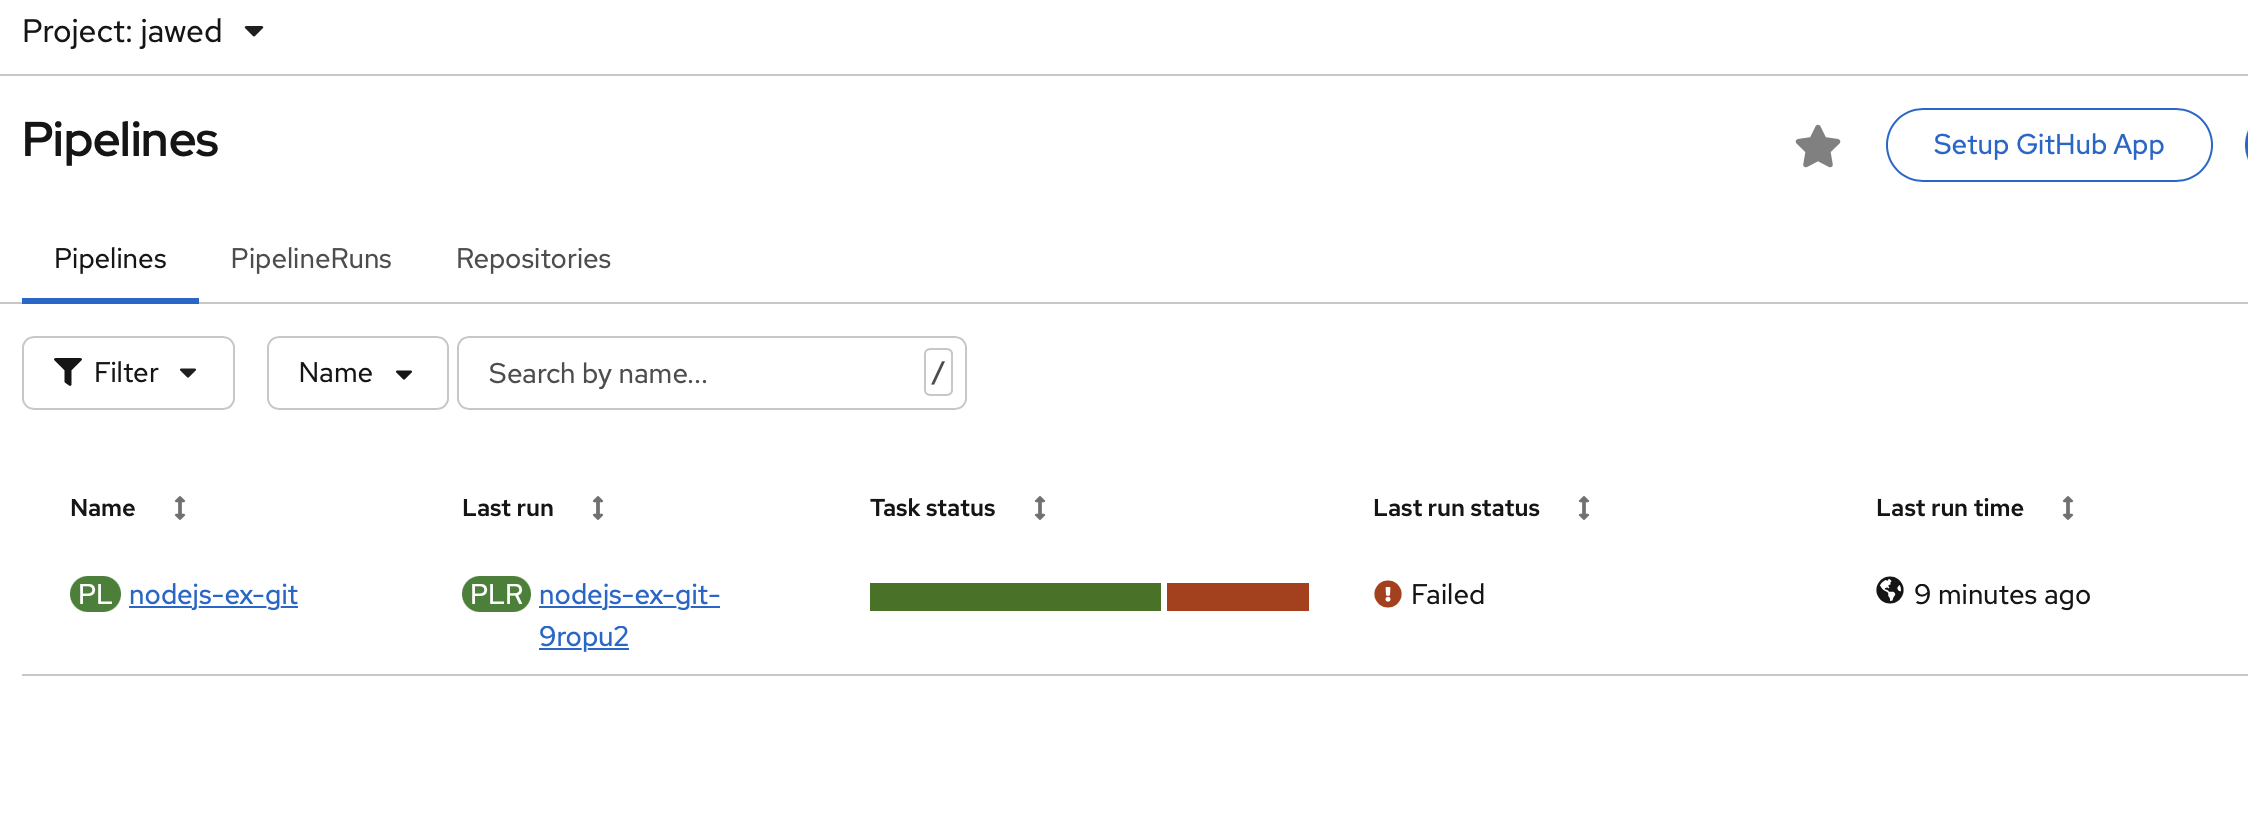Open the nodejs-ex-git pipeline link
Viewport: 2248px width, 836px height.
coord(213,595)
